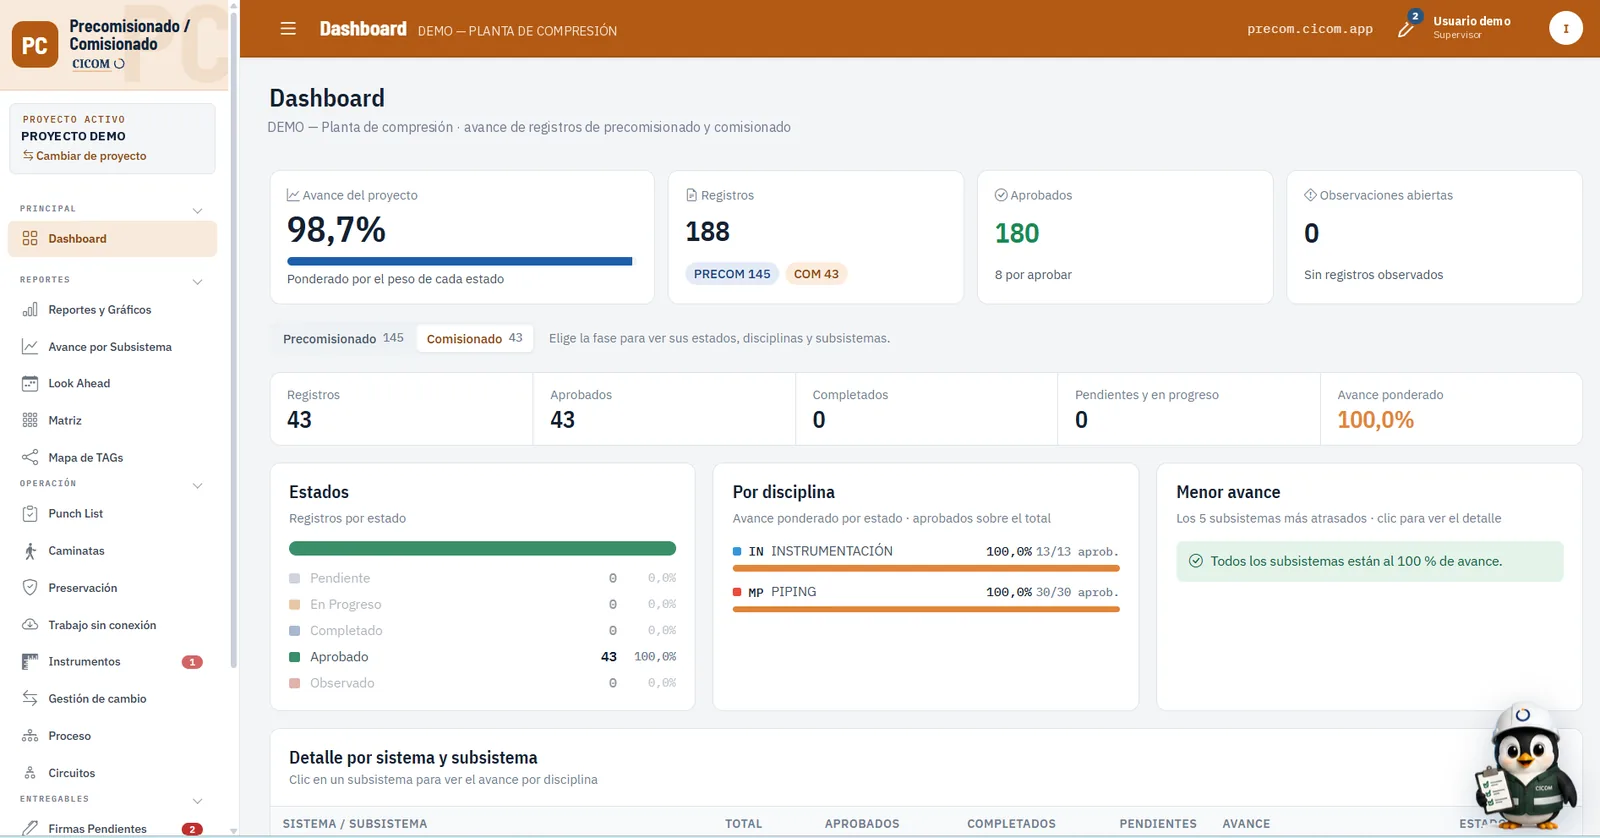The height and width of the screenshot is (838, 1600).
Task: Click the Usuario demo Supervisor profile
Action: point(1471,27)
